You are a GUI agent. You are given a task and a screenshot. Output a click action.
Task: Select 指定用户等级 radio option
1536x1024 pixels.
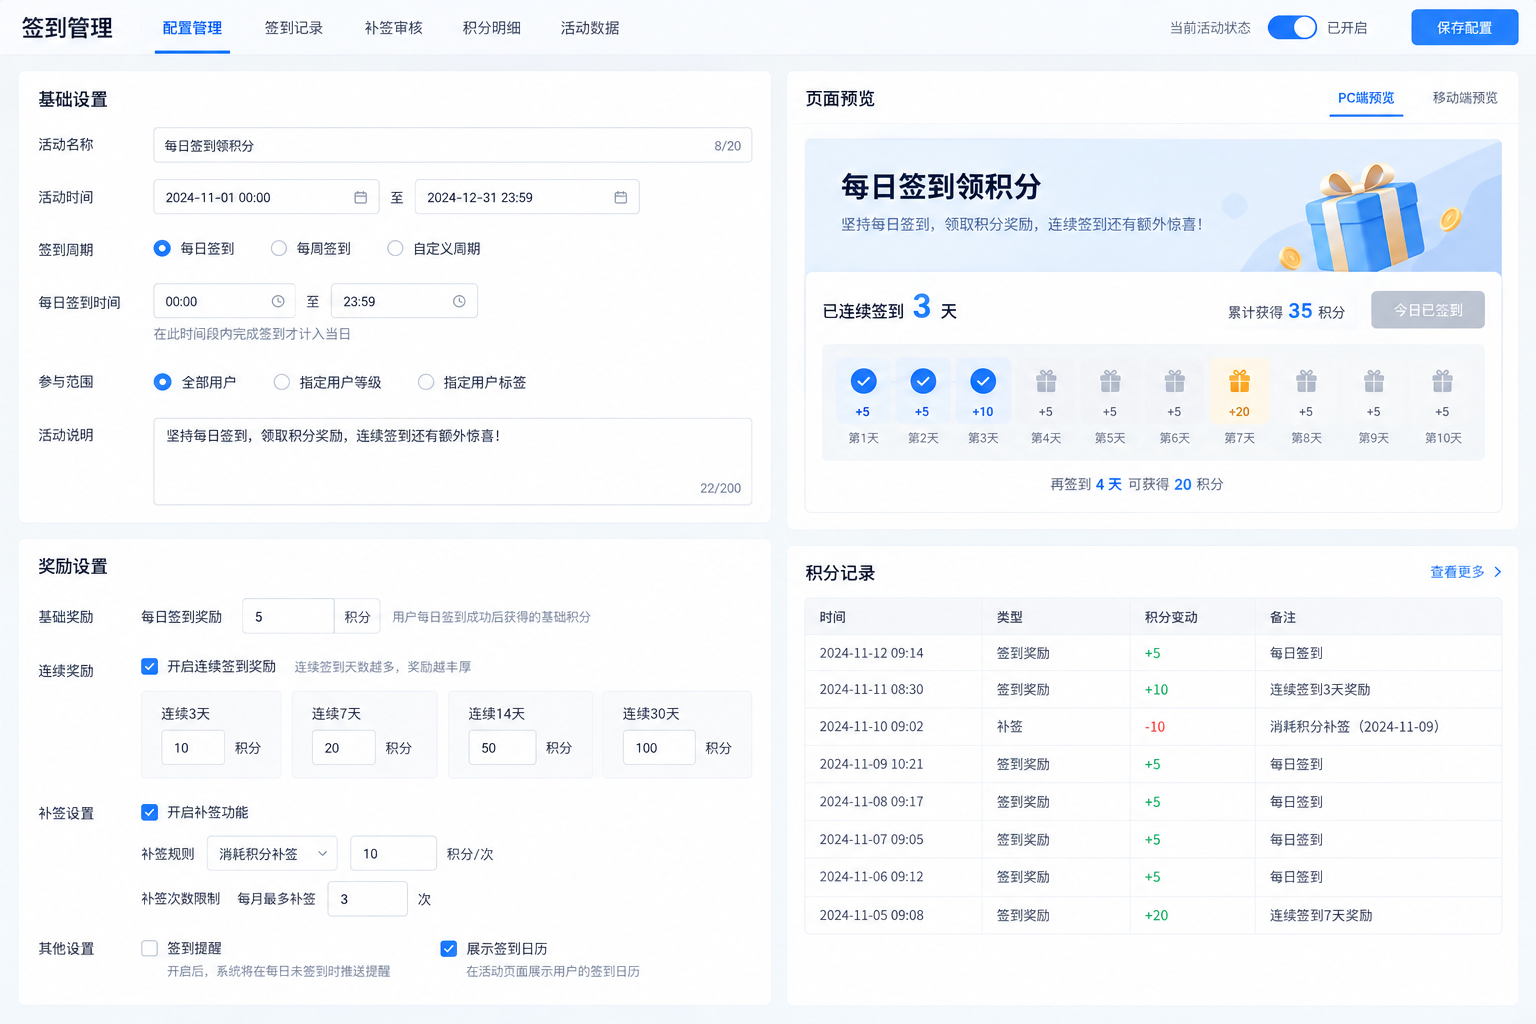tap(282, 382)
